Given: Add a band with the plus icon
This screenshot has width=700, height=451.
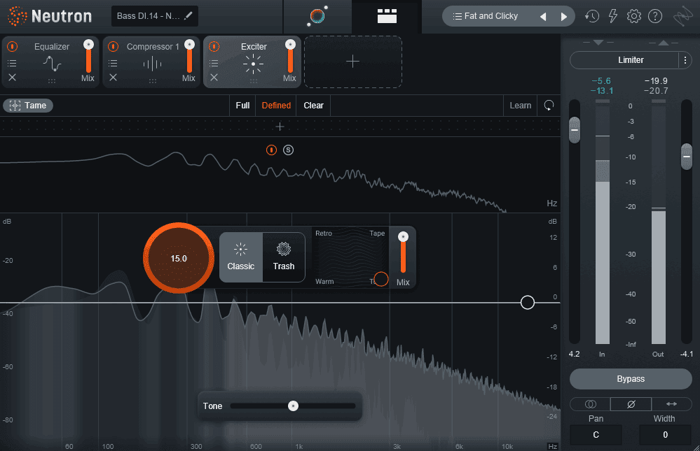Looking at the screenshot, I should pos(280,127).
